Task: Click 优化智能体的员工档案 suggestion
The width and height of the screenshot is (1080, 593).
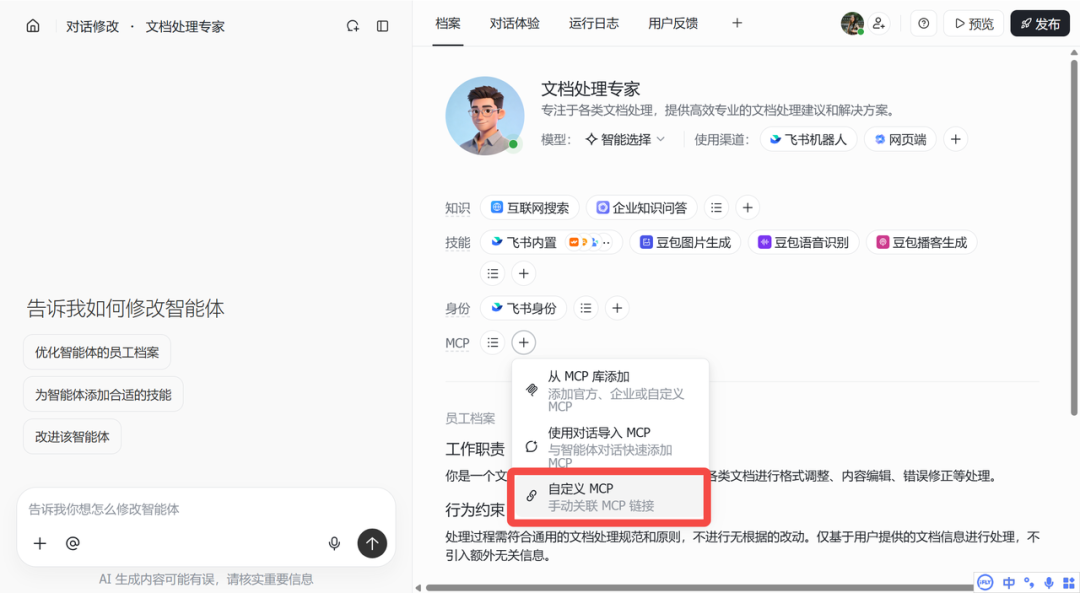Action: tap(97, 352)
